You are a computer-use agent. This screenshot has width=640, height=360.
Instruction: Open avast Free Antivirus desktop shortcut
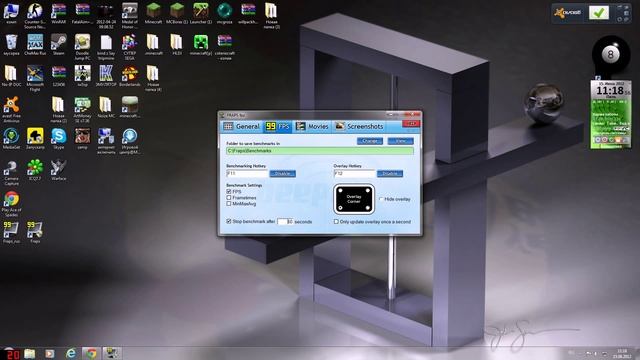pyautogui.click(x=11, y=109)
